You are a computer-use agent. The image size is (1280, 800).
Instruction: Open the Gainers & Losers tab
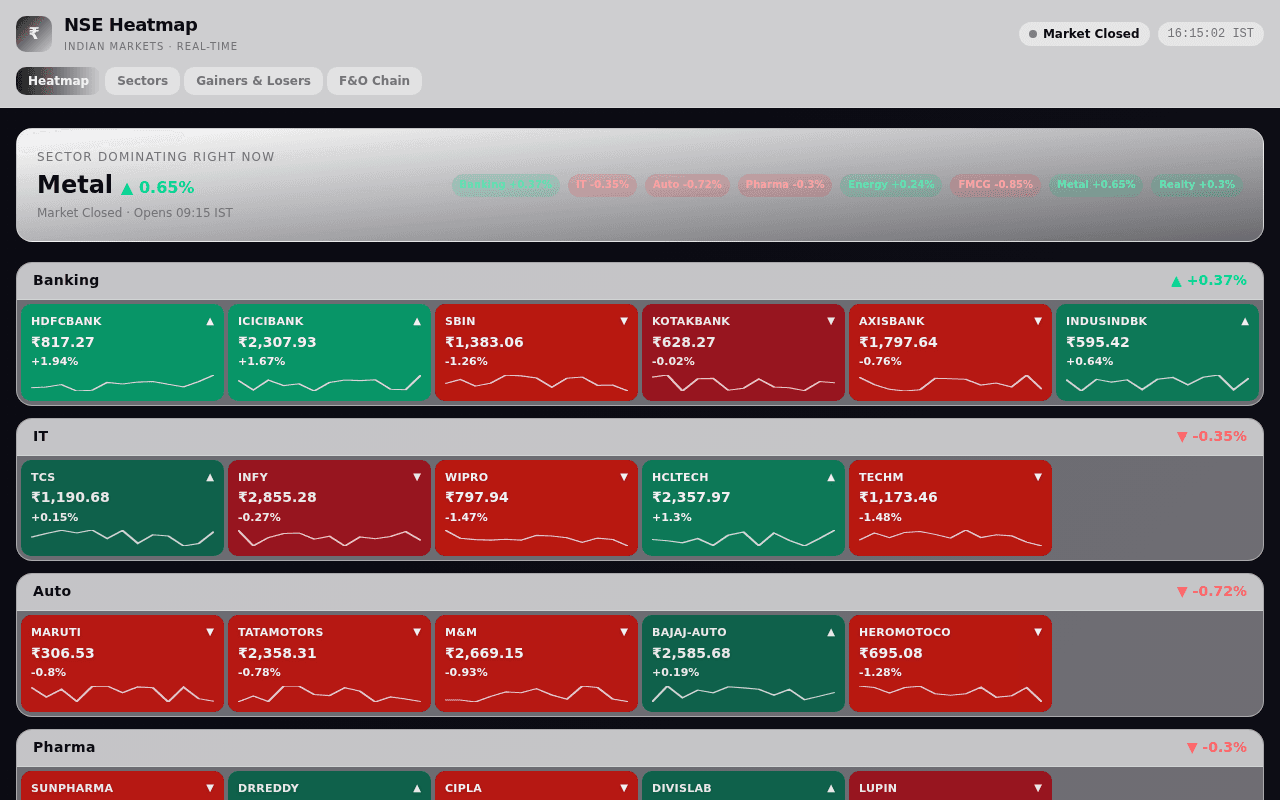[253, 81]
